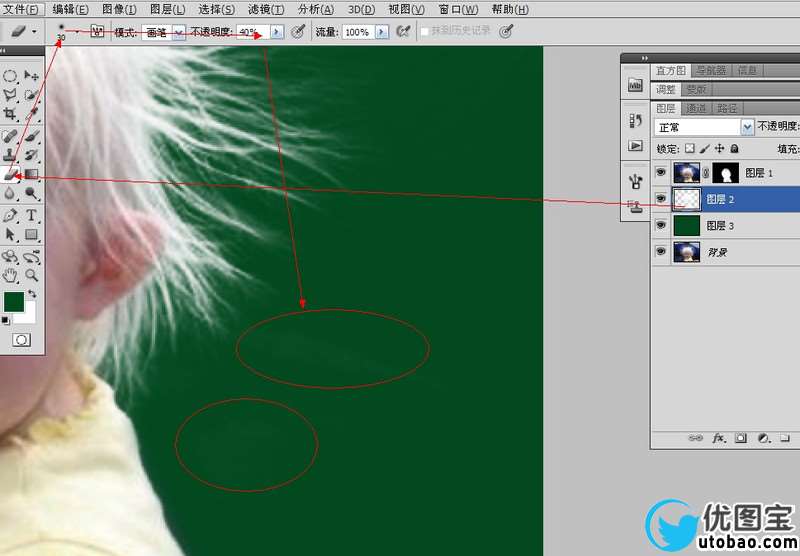Enable airbrush mode
Image resolution: width=800 pixels, height=556 pixels.
403,32
